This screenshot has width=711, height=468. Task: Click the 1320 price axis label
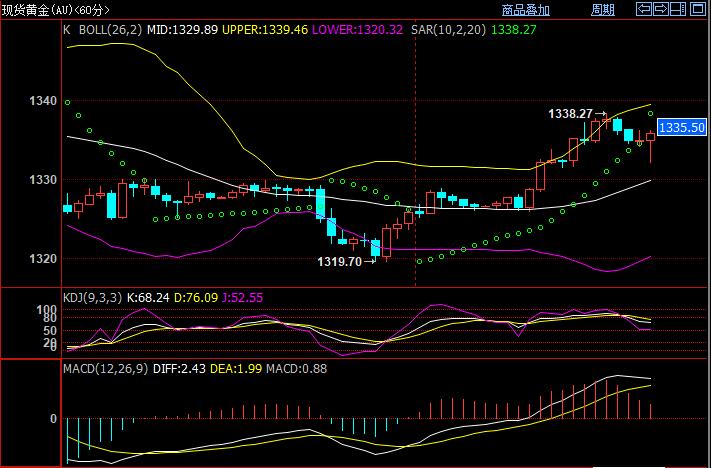tap(43, 258)
